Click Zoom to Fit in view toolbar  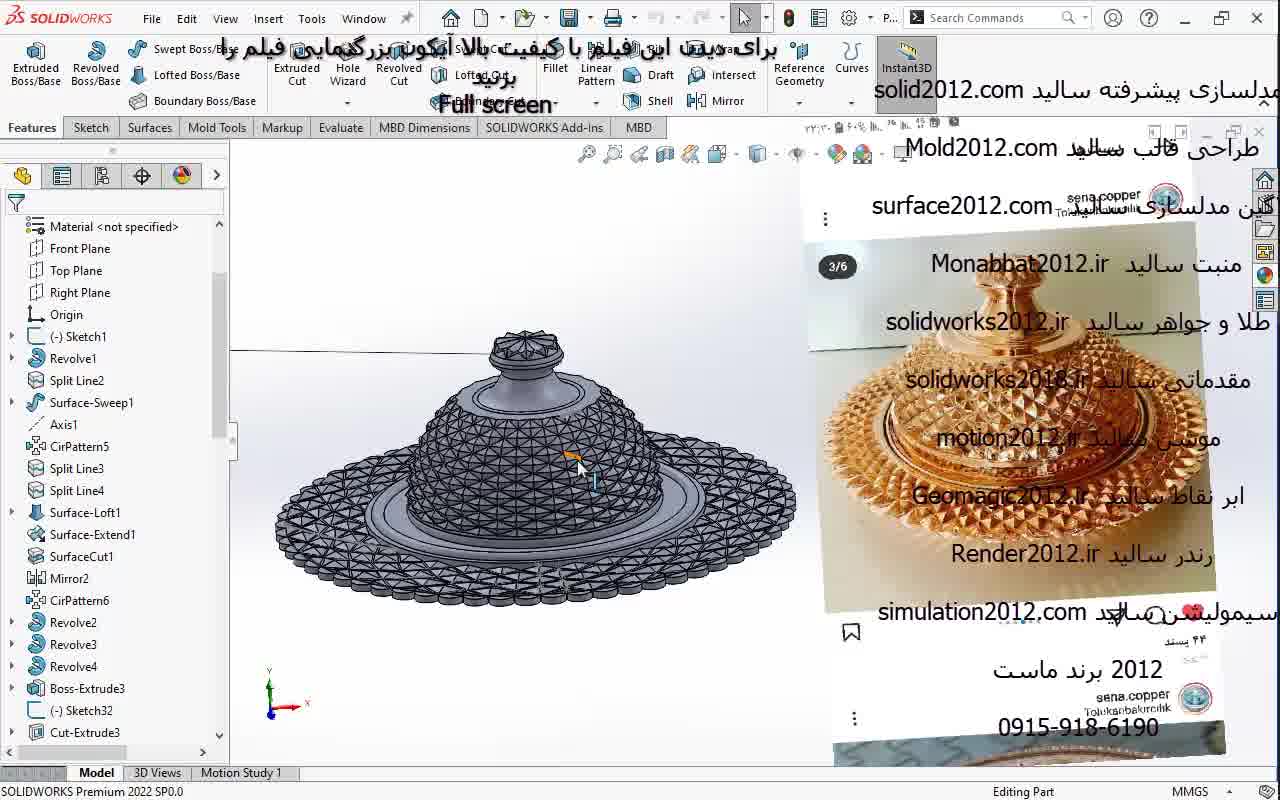point(587,154)
